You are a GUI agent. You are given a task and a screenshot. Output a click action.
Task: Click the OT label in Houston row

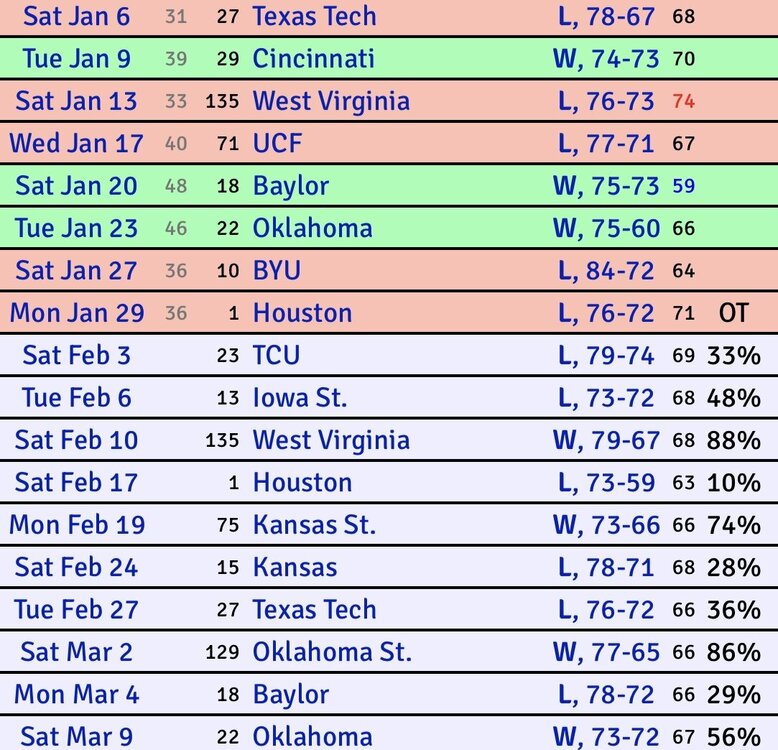point(733,313)
